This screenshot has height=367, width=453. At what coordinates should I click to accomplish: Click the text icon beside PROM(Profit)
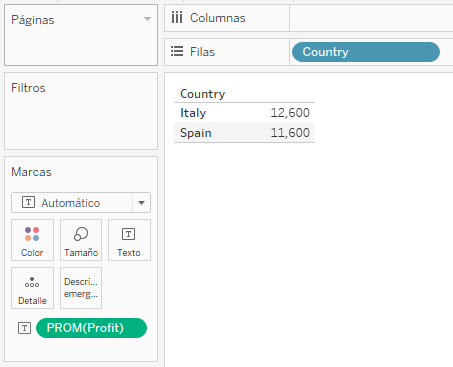click(24, 328)
